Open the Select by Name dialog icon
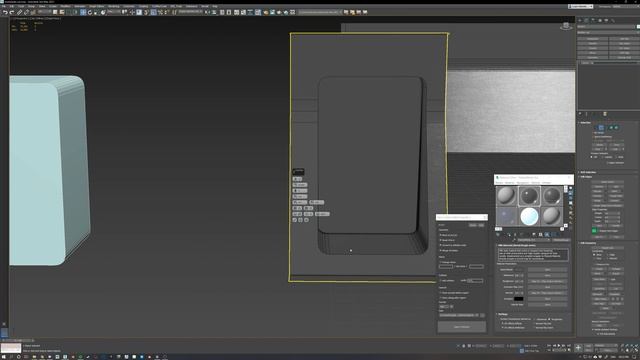The image size is (640, 360). click(x=62, y=12)
